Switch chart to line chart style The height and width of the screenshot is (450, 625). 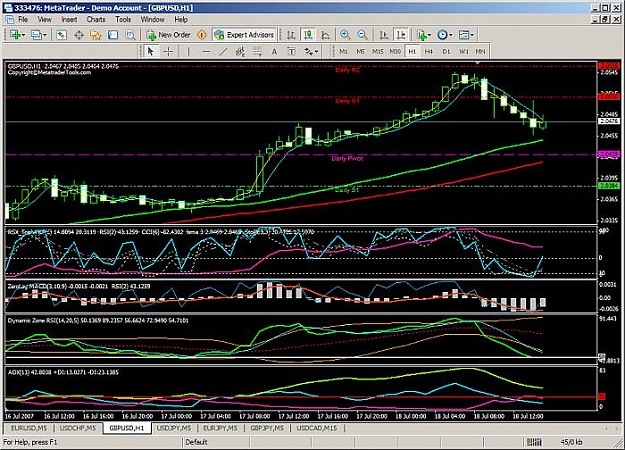(326, 35)
